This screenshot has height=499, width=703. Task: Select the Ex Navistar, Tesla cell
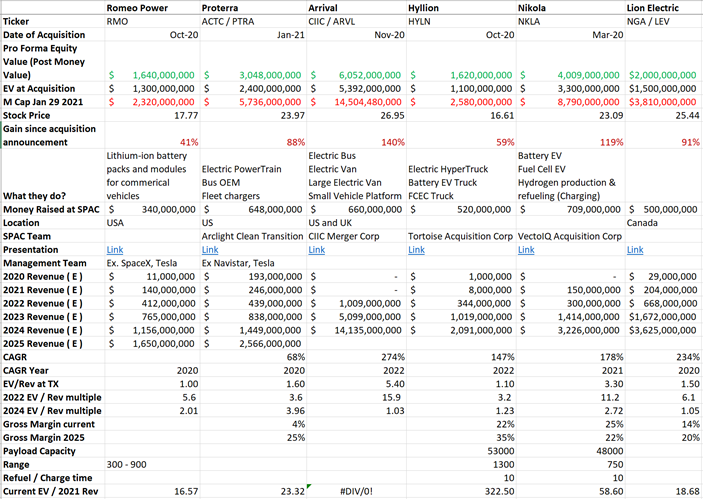click(253, 263)
